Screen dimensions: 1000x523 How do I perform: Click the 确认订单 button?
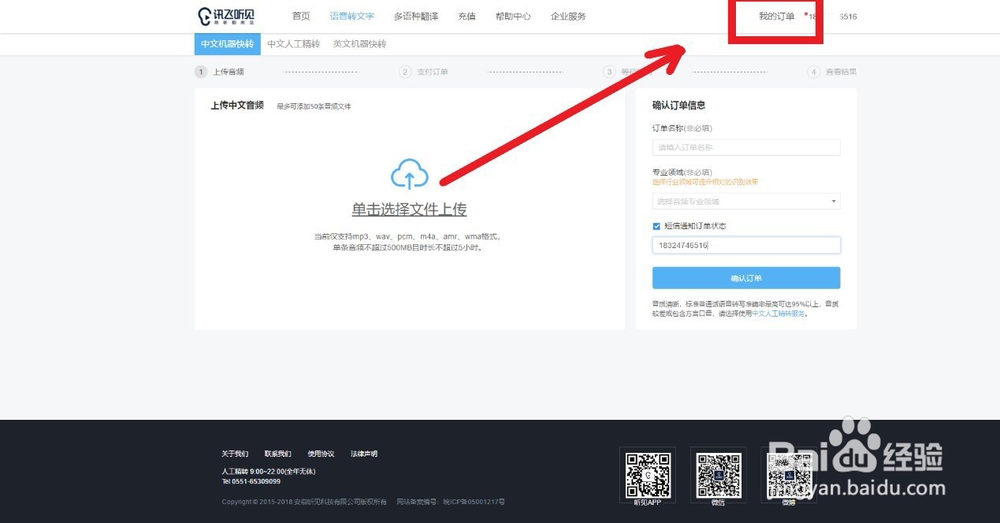746,278
